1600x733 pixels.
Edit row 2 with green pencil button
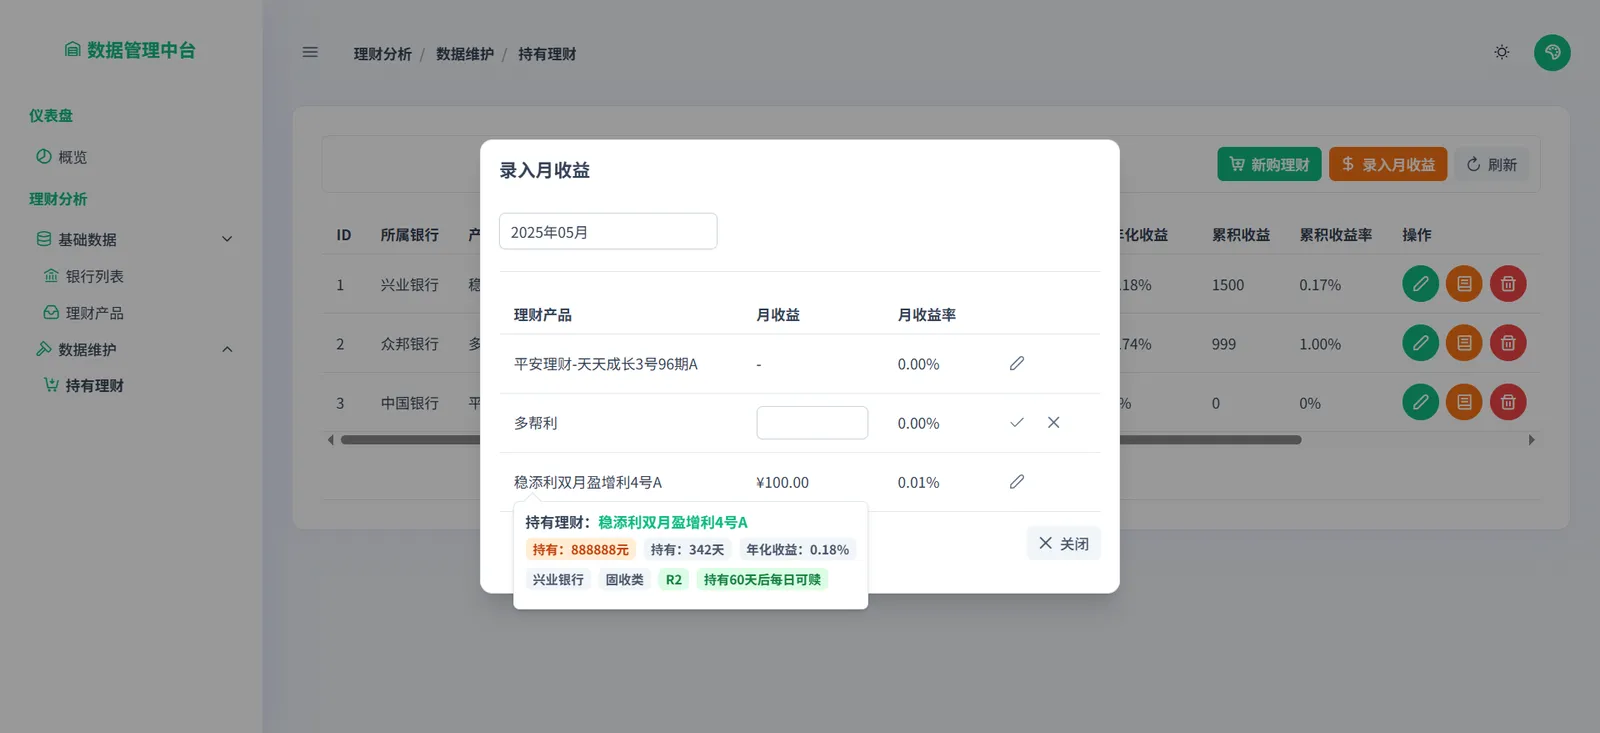click(1420, 343)
